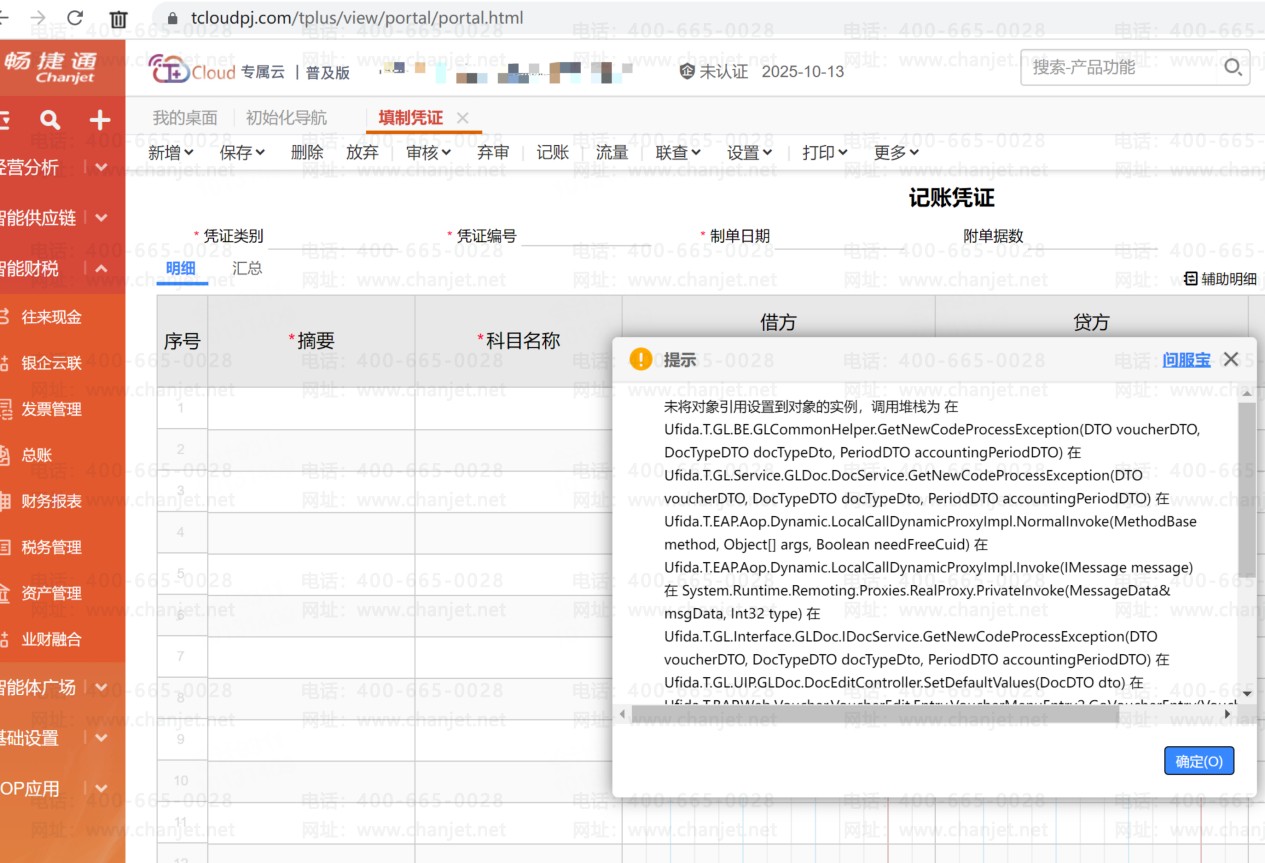1265x863 pixels.
Task: Expand the 新增 dropdown in the toolbar
Action: pyautogui.click(x=171, y=152)
